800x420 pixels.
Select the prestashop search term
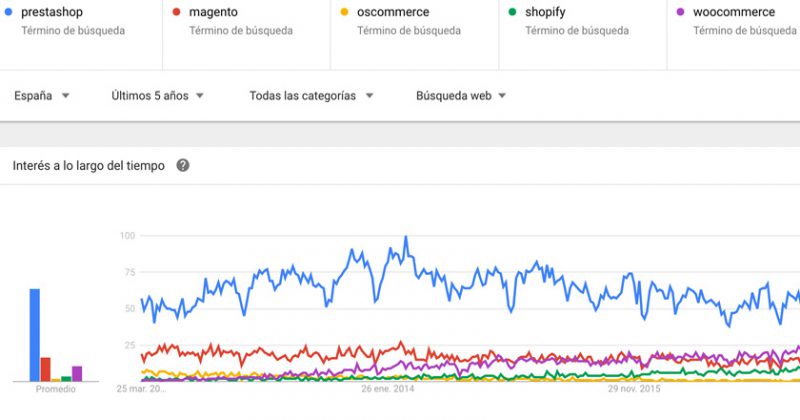point(51,13)
